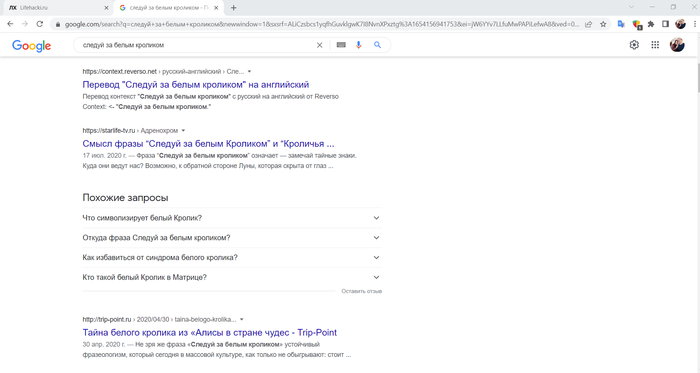The width and height of the screenshot is (700, 373).
Task: Open dropdown arrow next to context.reverso.net URL
Action: (250, 71)
